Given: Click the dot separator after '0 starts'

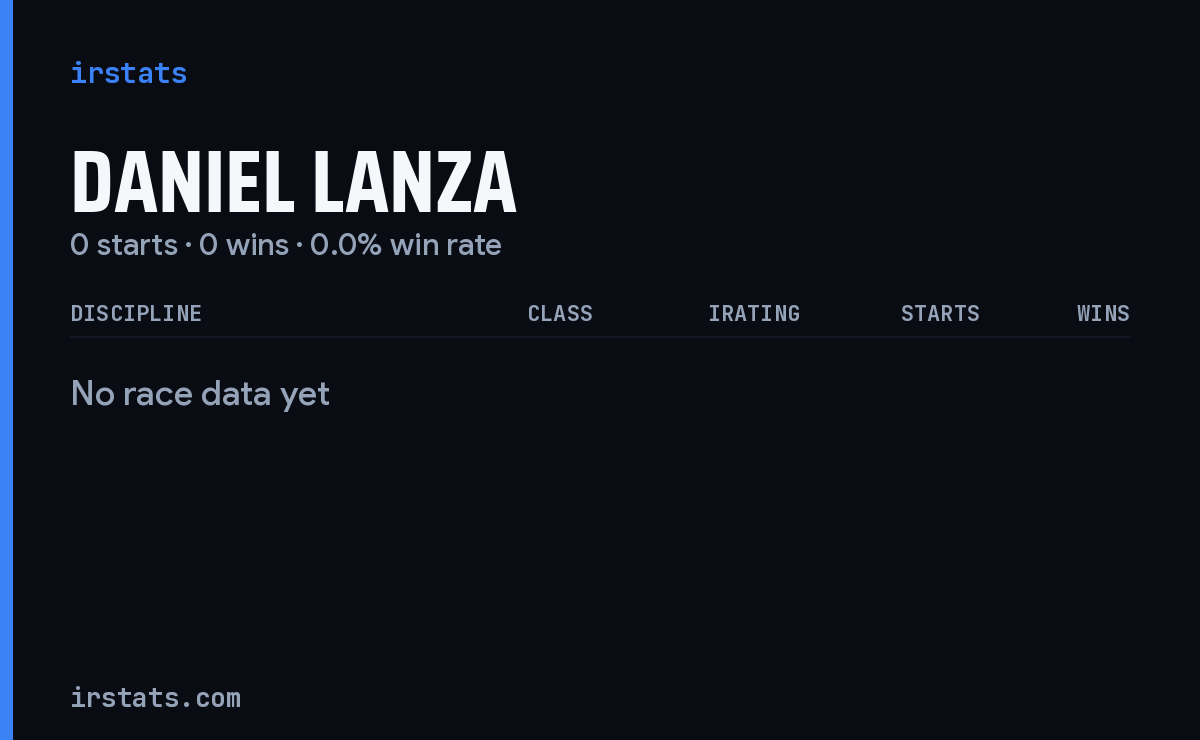Looking at the screenshot, I should pos(188,246).
